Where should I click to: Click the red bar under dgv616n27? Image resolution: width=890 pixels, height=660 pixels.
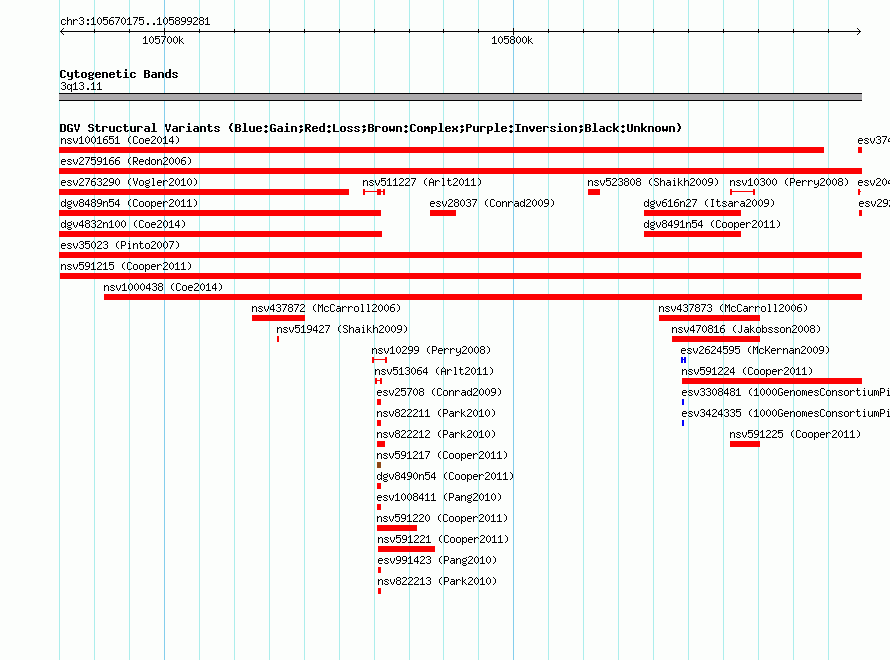click(x=692, y=213)
